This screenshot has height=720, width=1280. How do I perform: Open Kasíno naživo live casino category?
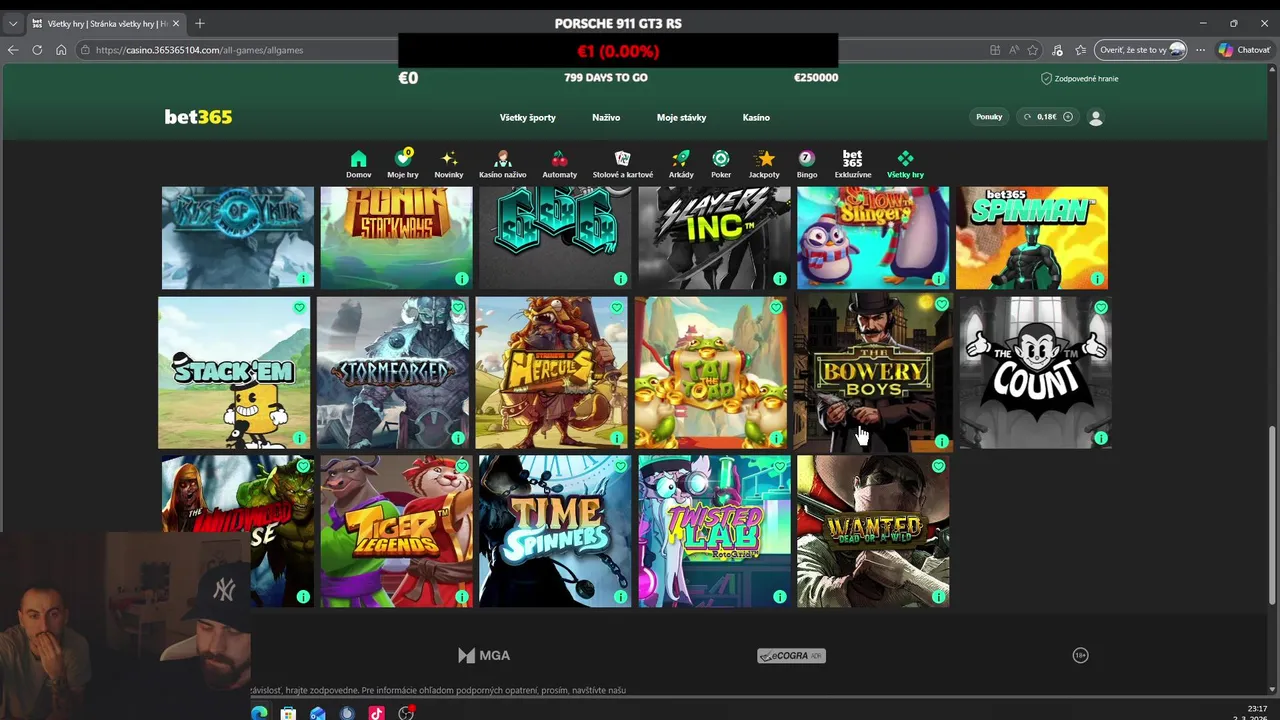(x=502, y=164)
